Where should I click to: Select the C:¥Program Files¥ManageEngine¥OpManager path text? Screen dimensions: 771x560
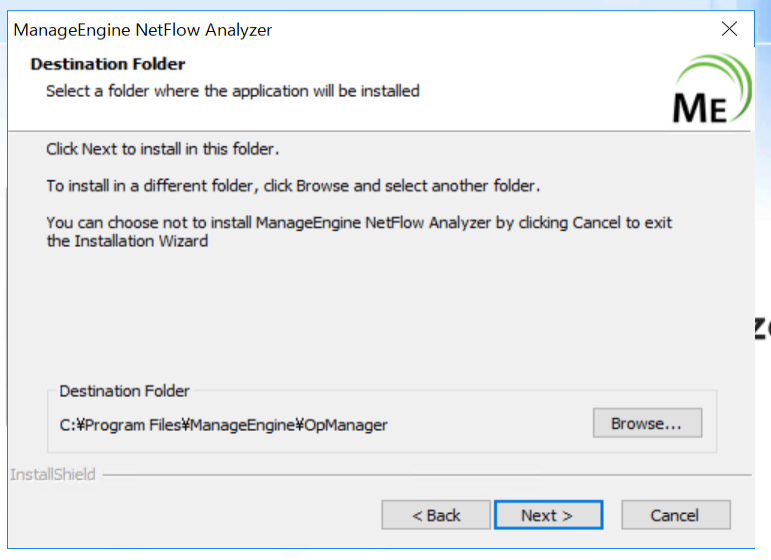(223, 425)
